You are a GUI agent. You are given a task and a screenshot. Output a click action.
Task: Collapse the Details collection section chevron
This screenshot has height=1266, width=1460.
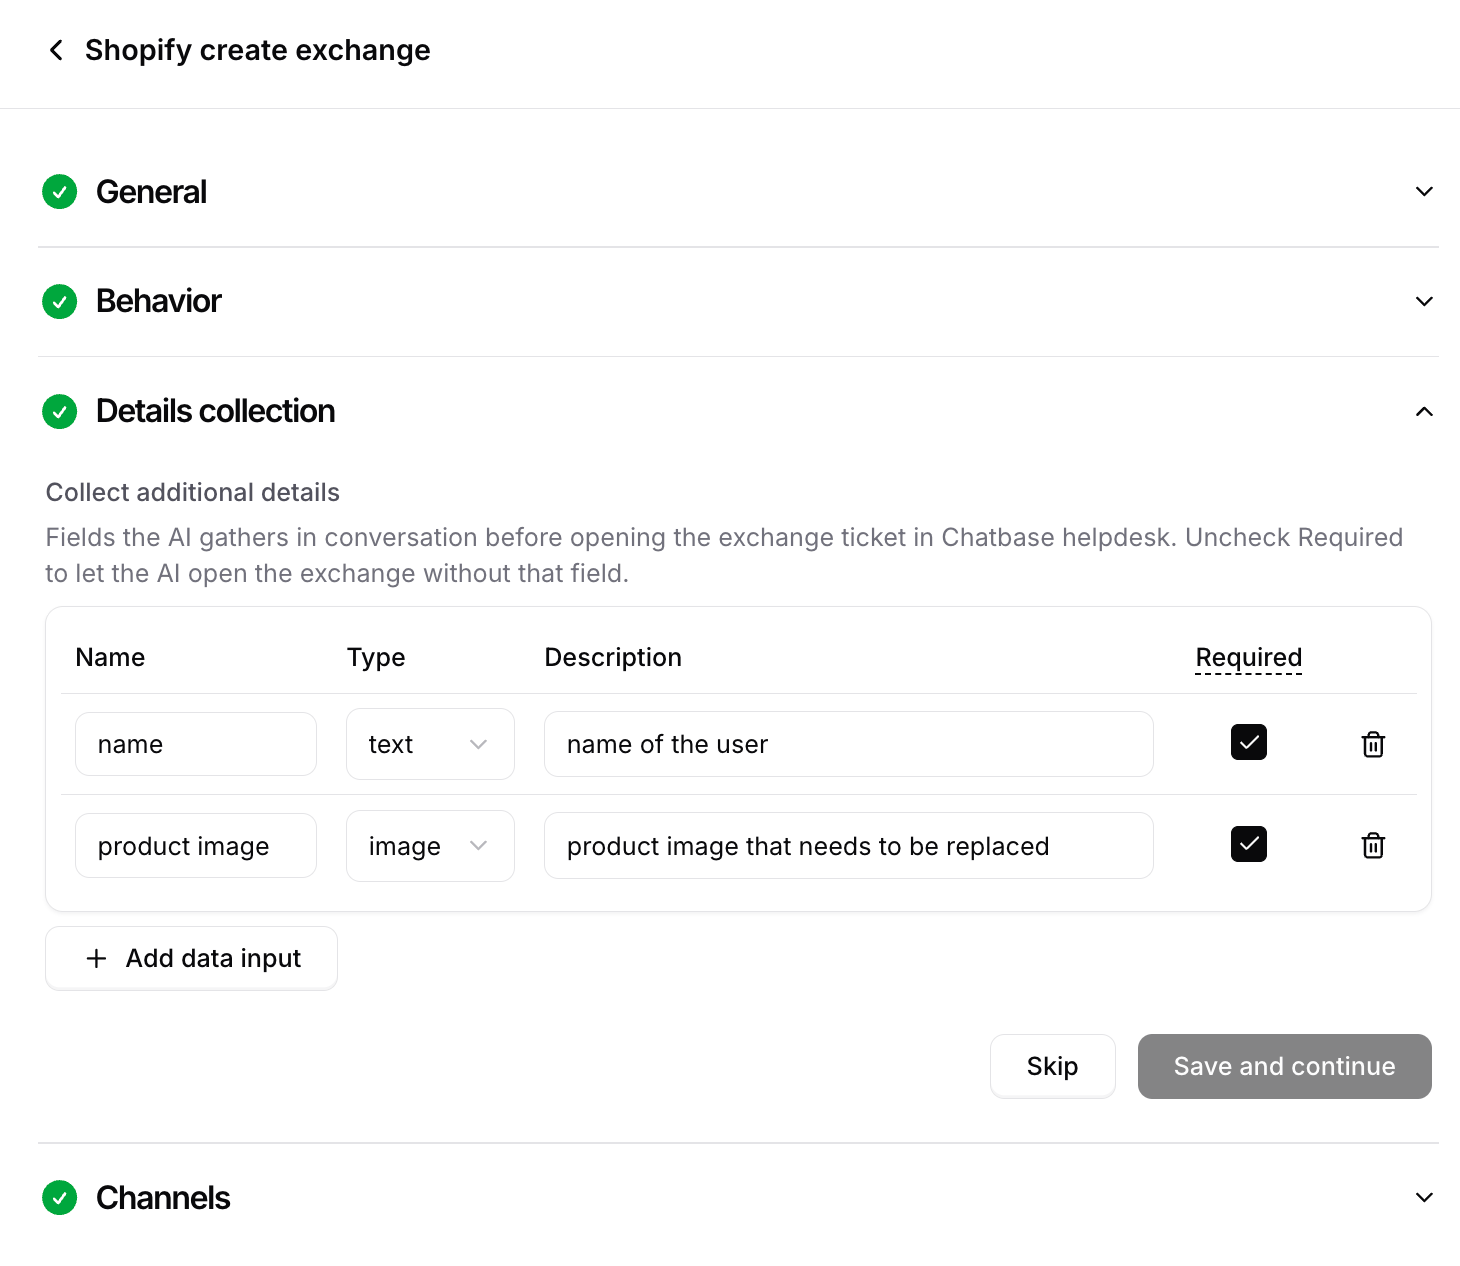click(1424, 411)
